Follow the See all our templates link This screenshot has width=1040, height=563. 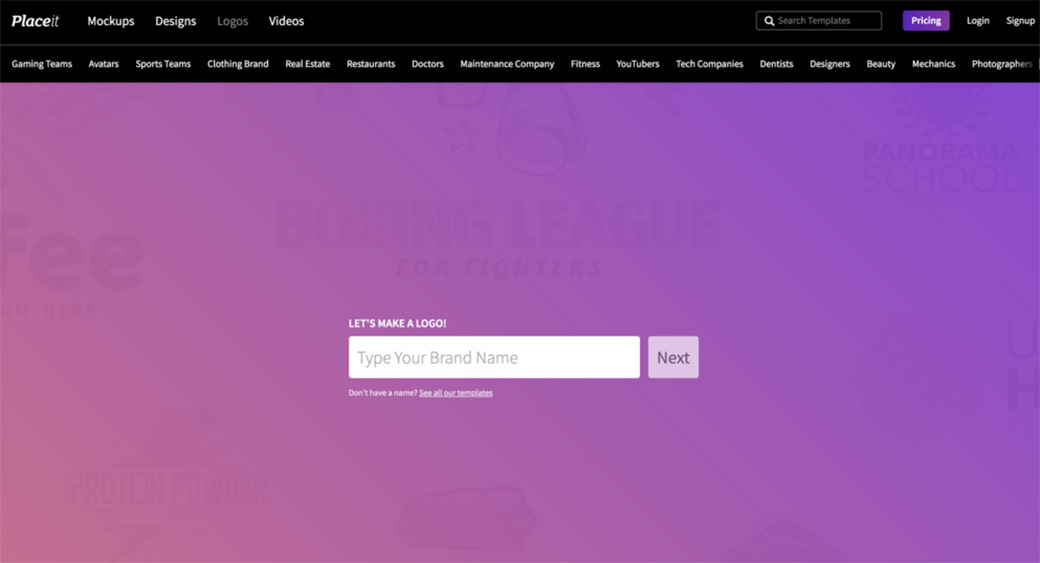455,393
